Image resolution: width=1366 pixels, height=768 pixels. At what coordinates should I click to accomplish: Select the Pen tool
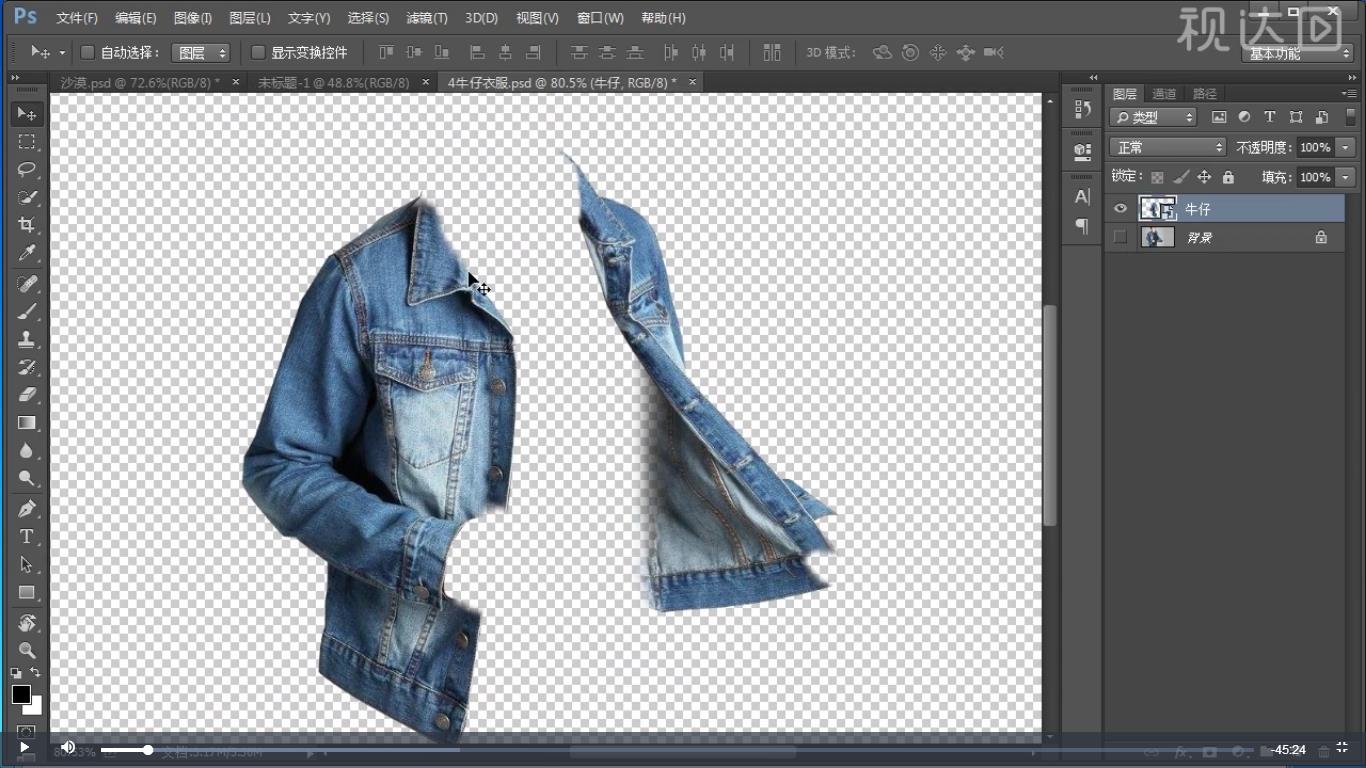coord(27,508)
